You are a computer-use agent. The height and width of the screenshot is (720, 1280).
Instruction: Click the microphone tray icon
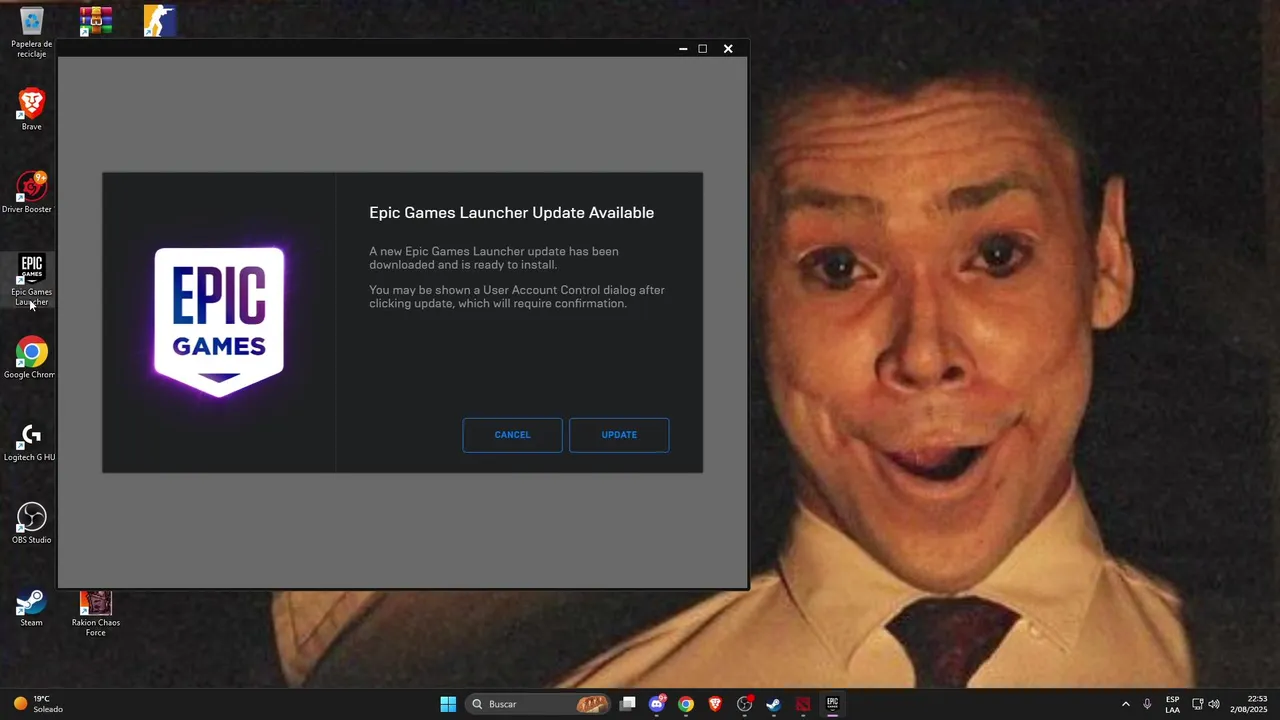1147,704
